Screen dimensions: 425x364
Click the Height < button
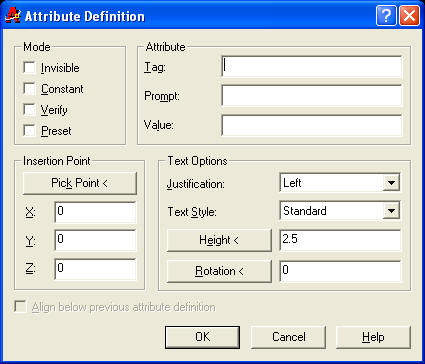(219, 240)
